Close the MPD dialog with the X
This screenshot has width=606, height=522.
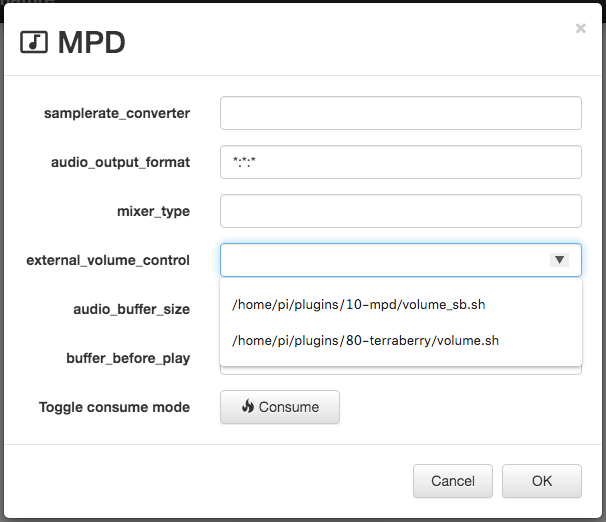tap(580, 28)
